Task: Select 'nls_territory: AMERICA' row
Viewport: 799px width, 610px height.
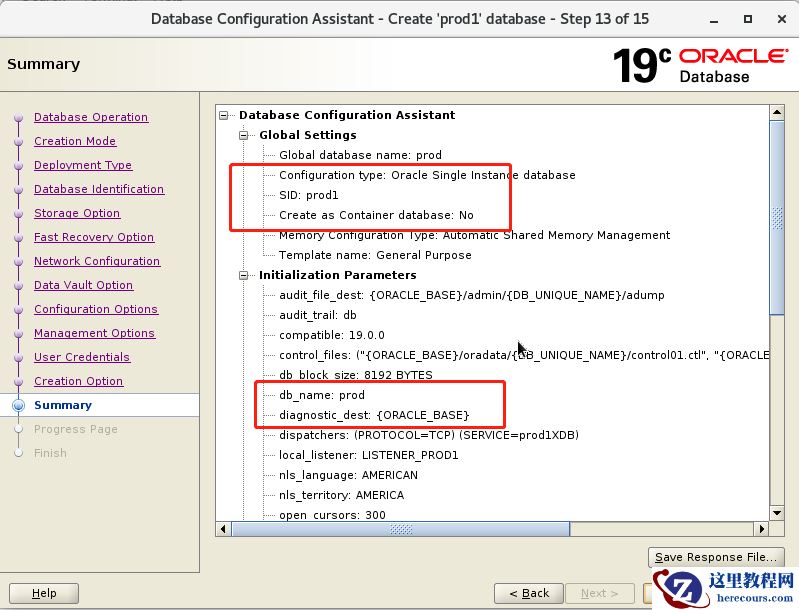Action: click(x=341, y=495)
